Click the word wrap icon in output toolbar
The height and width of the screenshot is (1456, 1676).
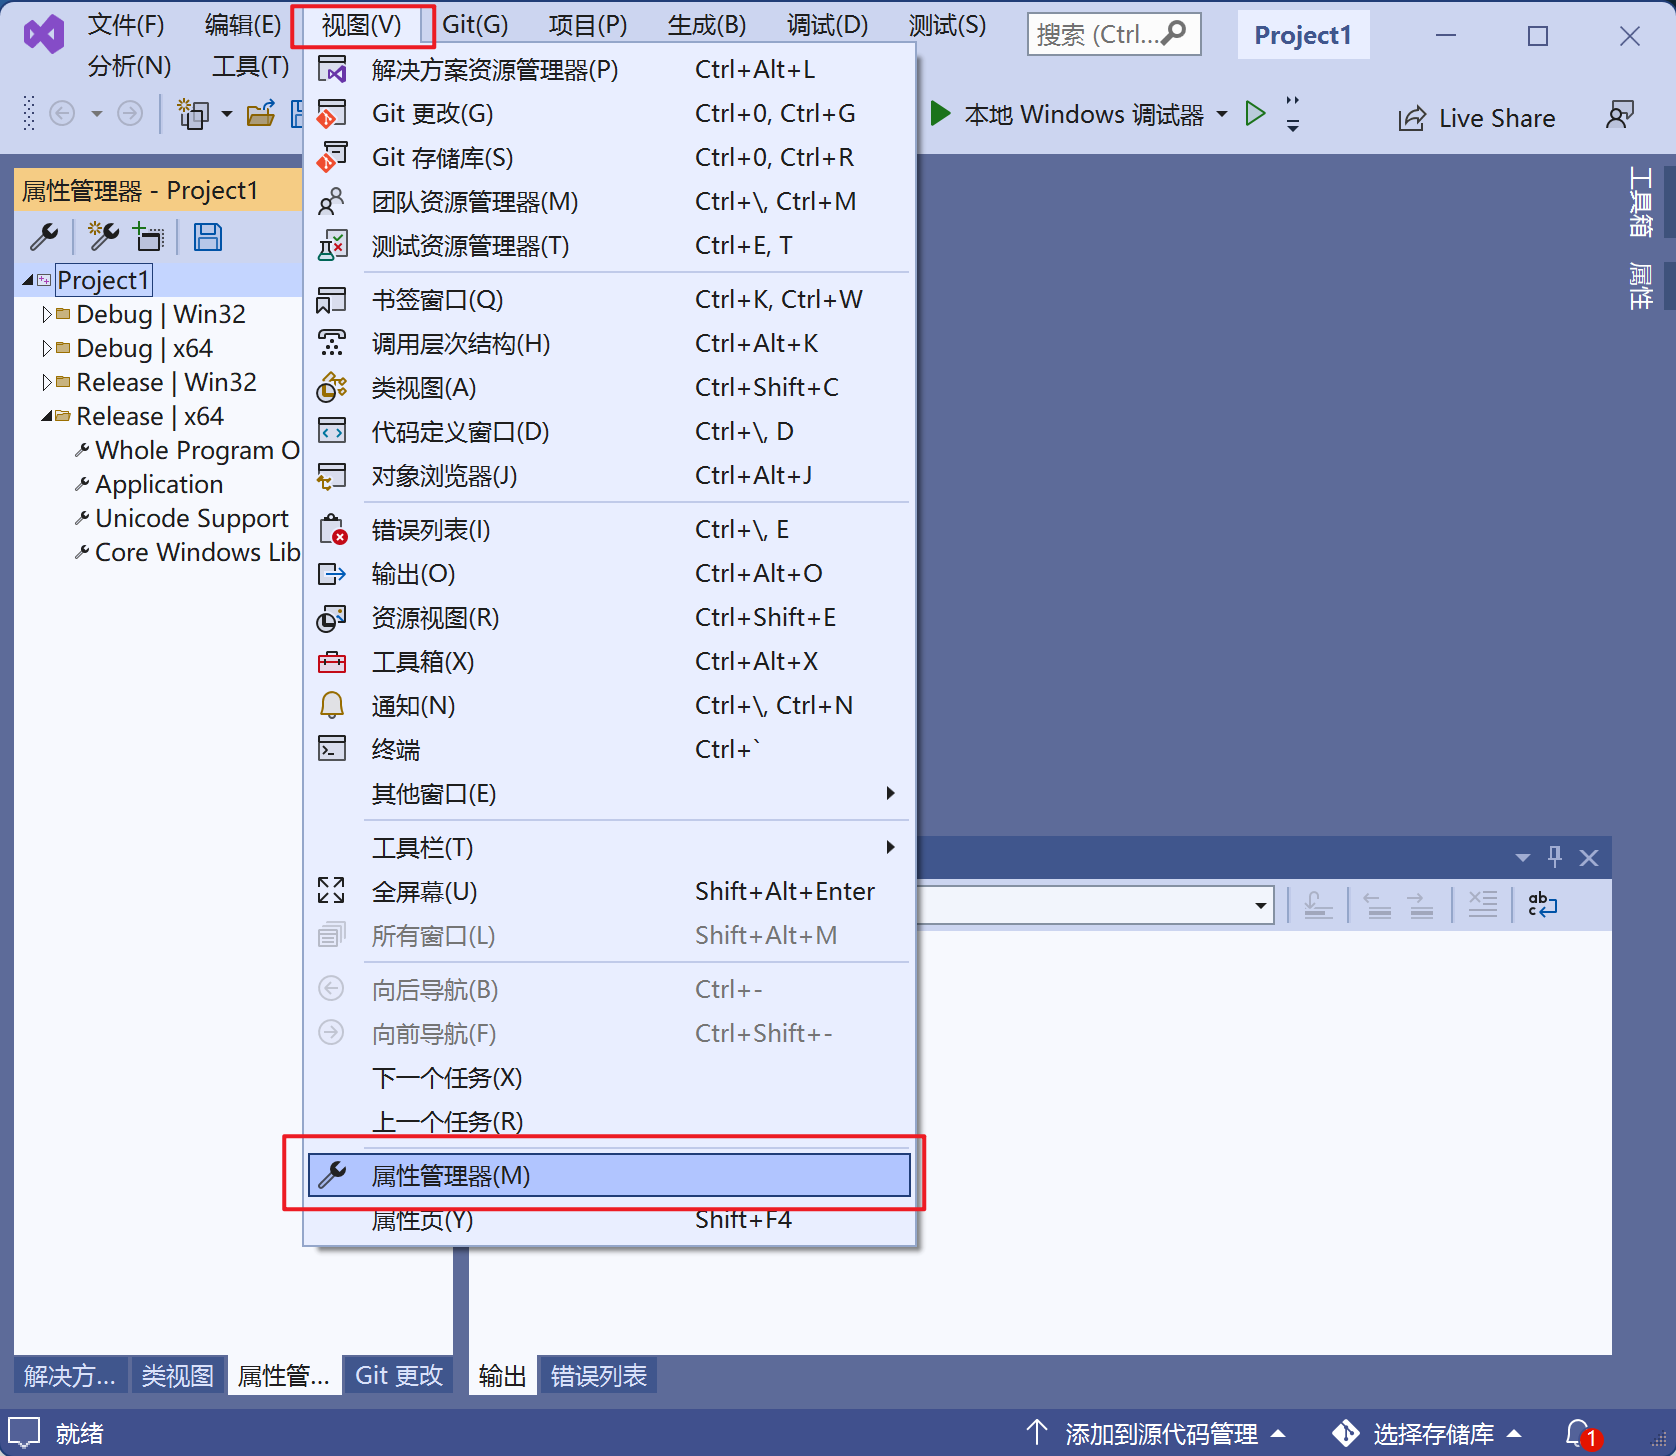pos(1542,905)
